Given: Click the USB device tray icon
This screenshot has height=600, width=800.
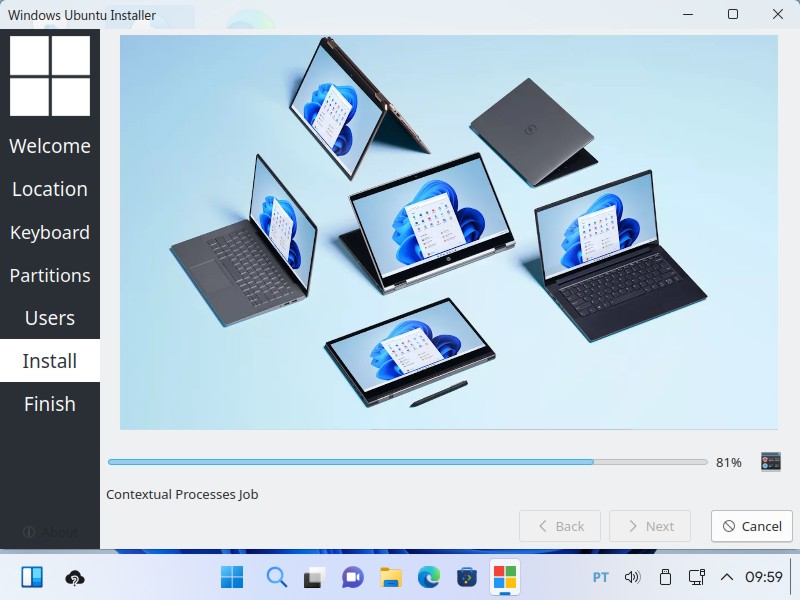Looking at the screenshot, I should tap(665, 577).
